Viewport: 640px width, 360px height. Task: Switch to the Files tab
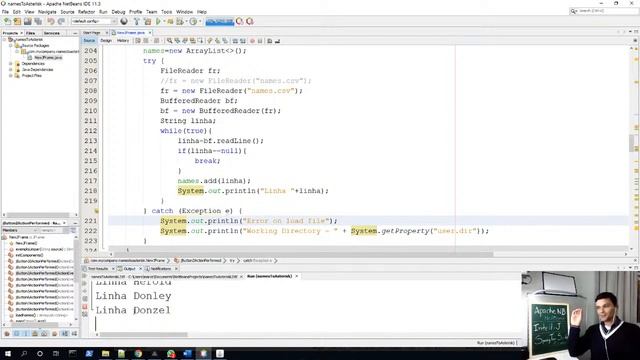click(31, 33)
